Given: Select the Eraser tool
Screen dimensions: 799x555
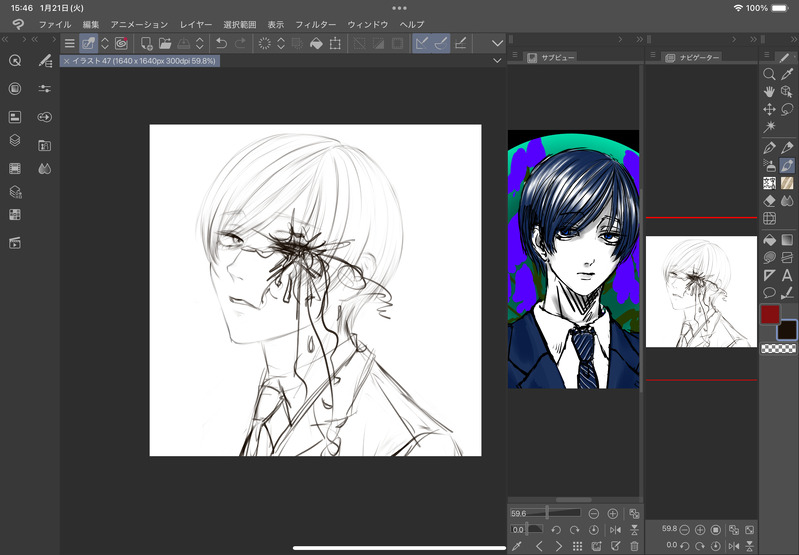Looking at the screenshot, I should coord(769,201).
